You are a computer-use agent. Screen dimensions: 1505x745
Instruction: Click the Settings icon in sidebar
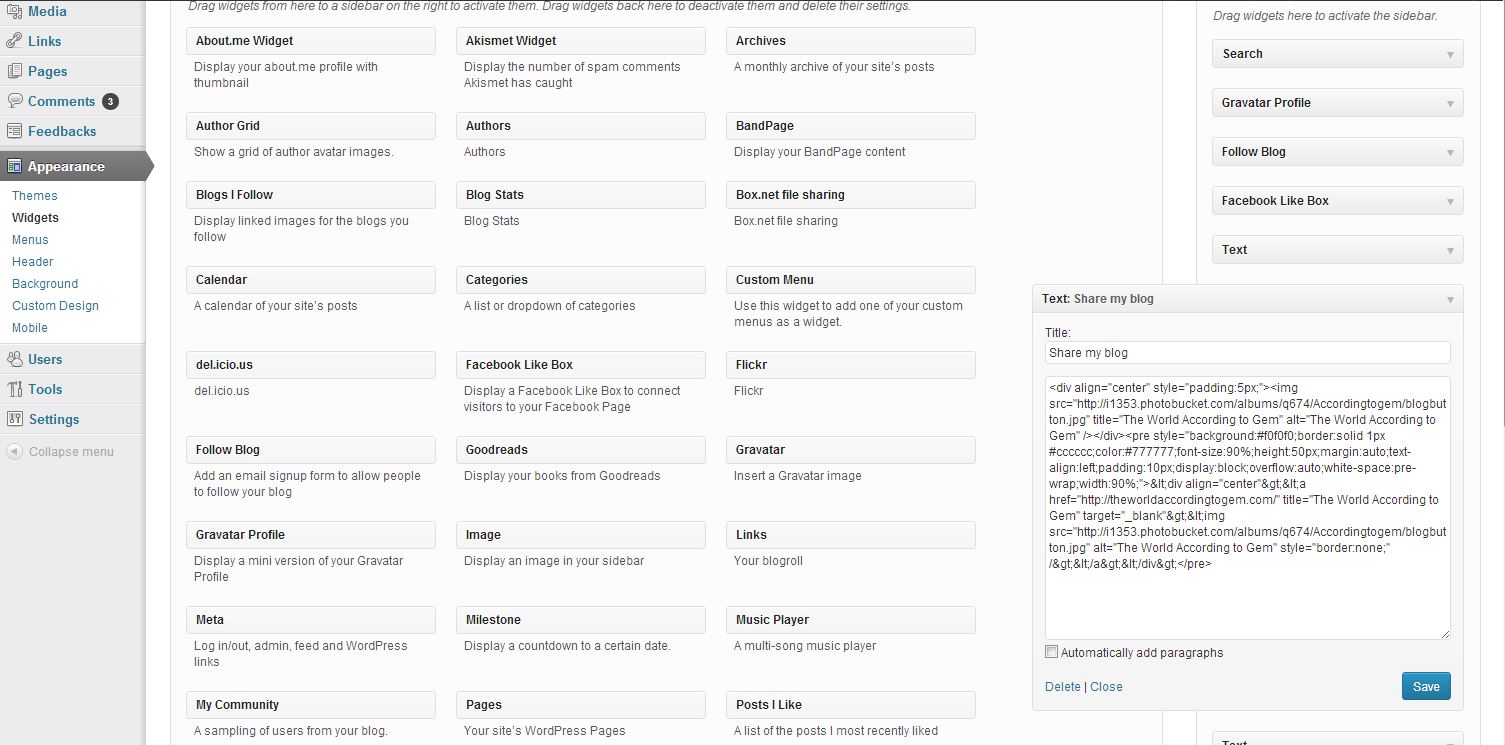[x=15, y=419]
